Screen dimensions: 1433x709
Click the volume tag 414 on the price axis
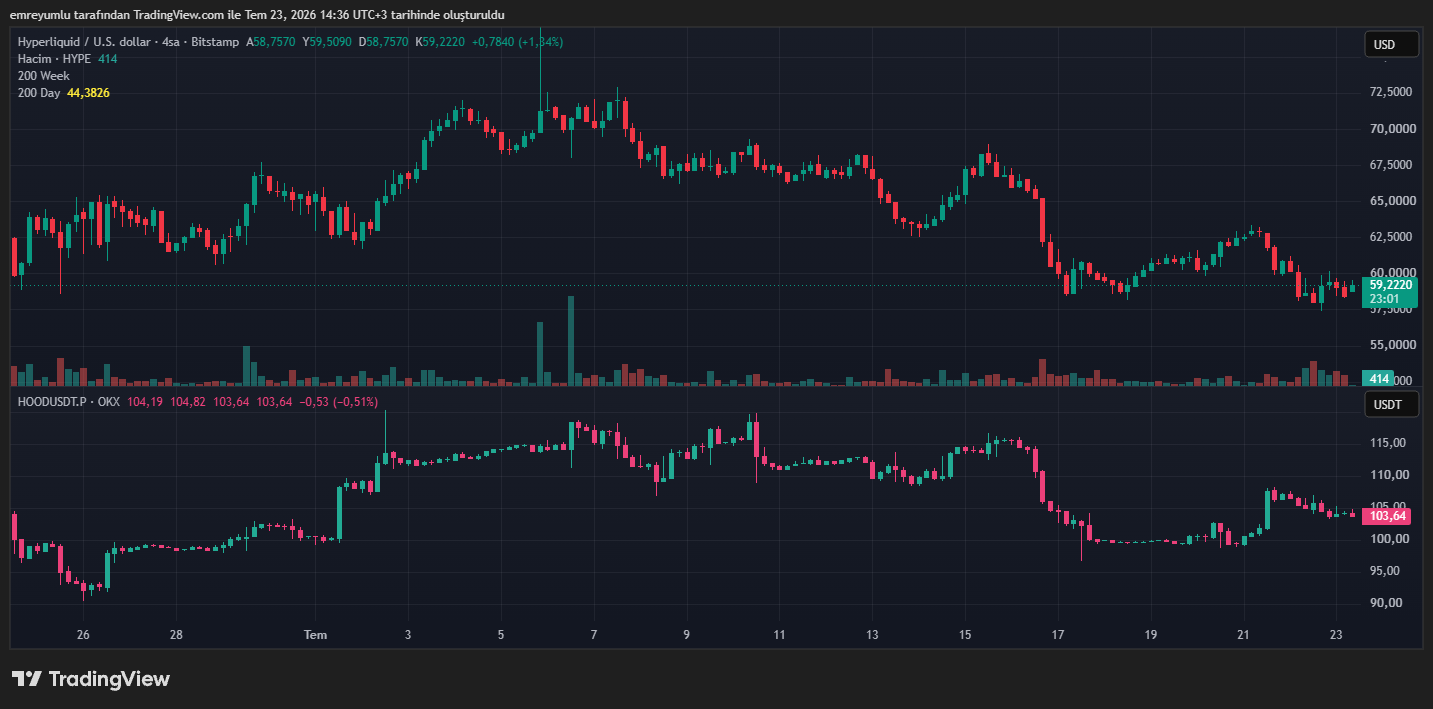click(x=1379, y=379)
